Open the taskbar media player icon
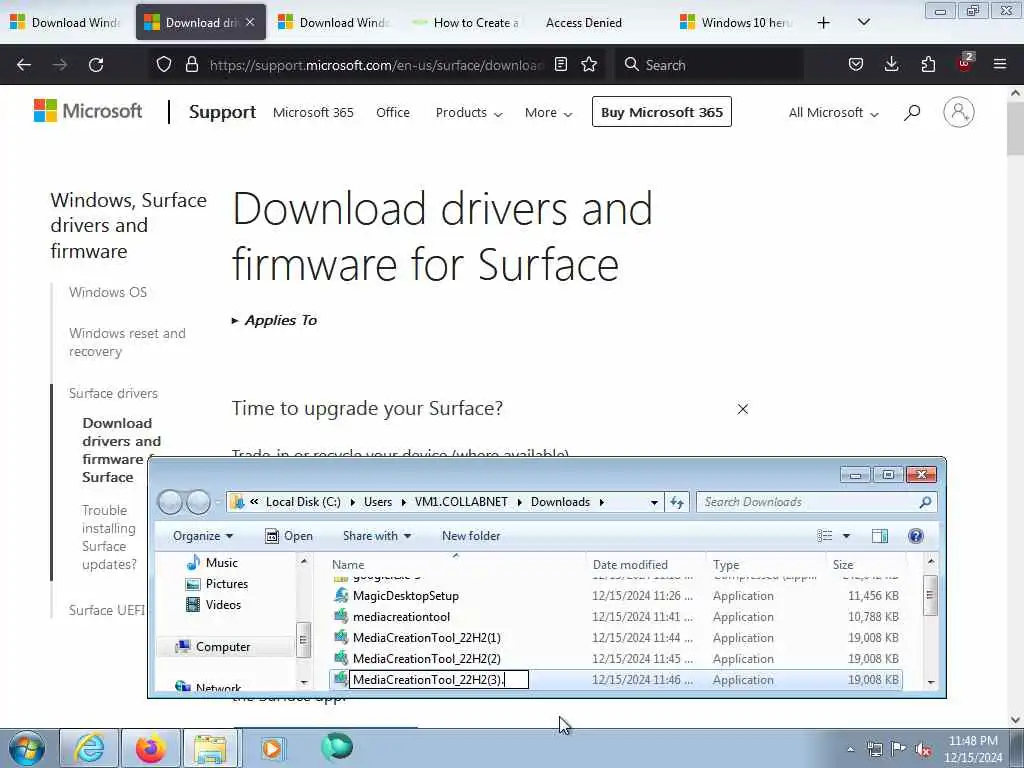 coord(272,748)
